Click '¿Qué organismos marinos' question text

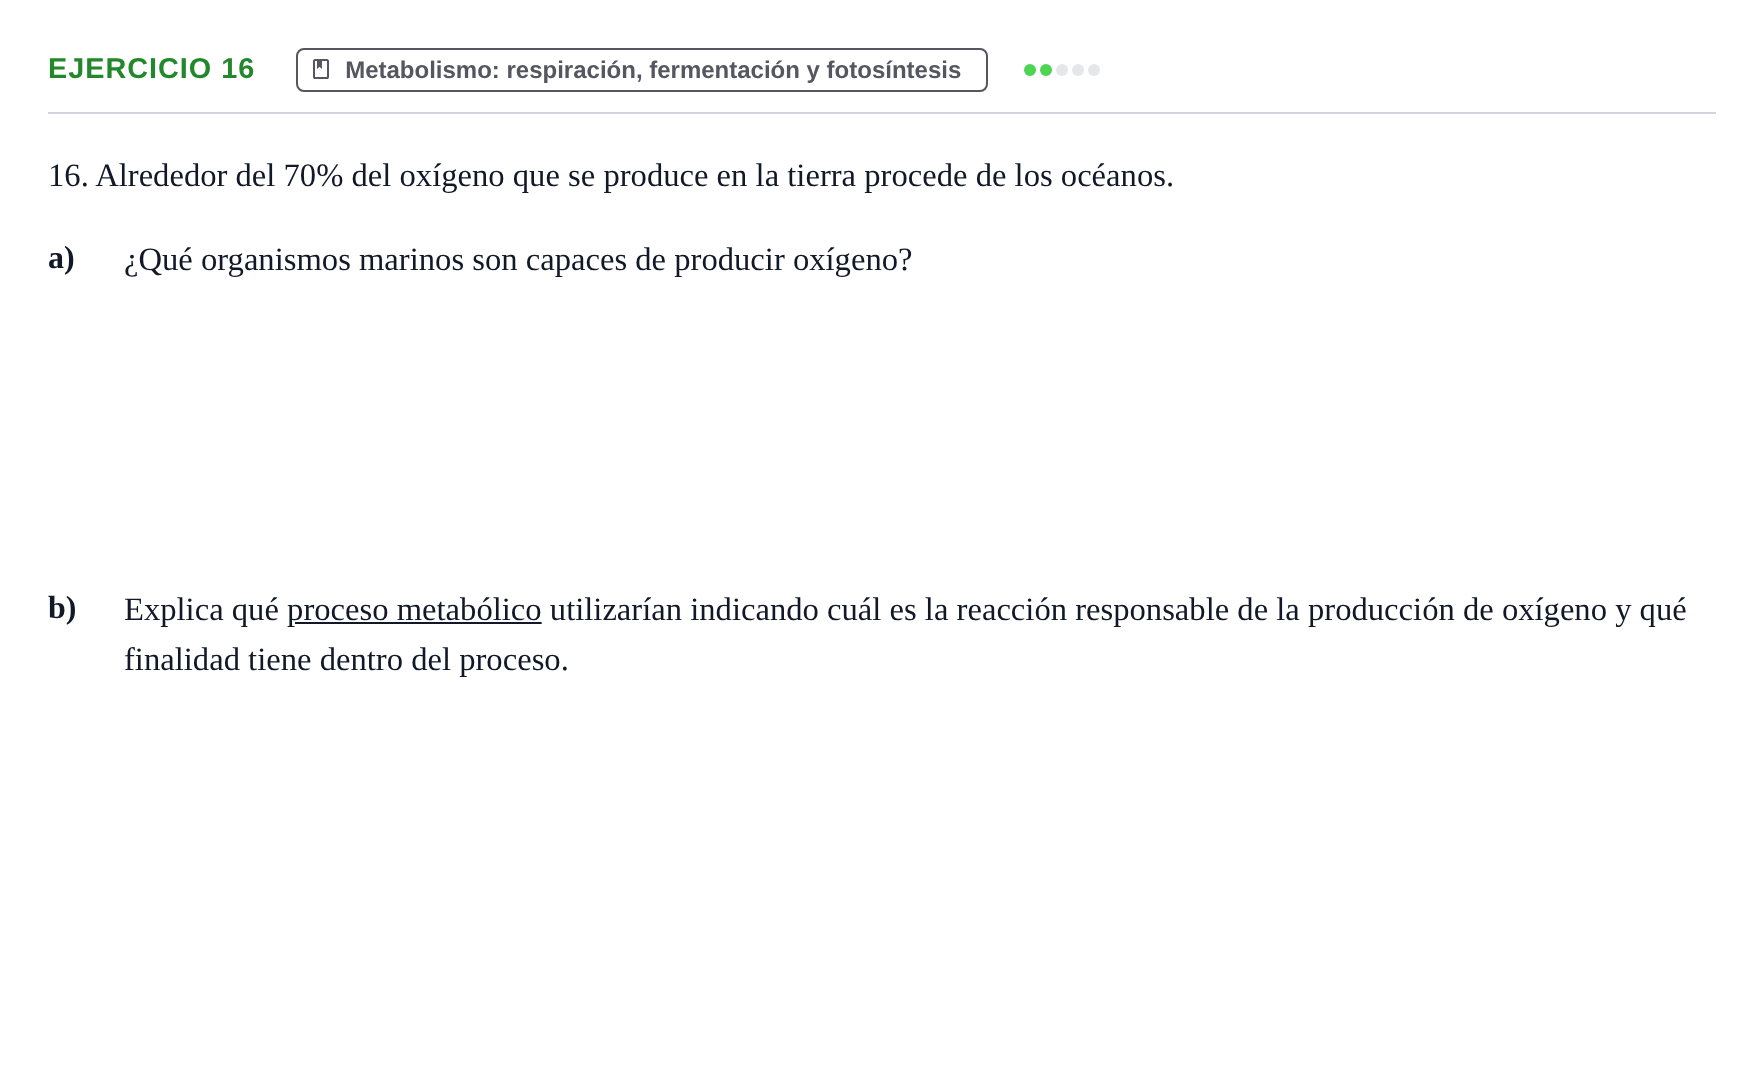pyautogui.click(x=518, y=260)
